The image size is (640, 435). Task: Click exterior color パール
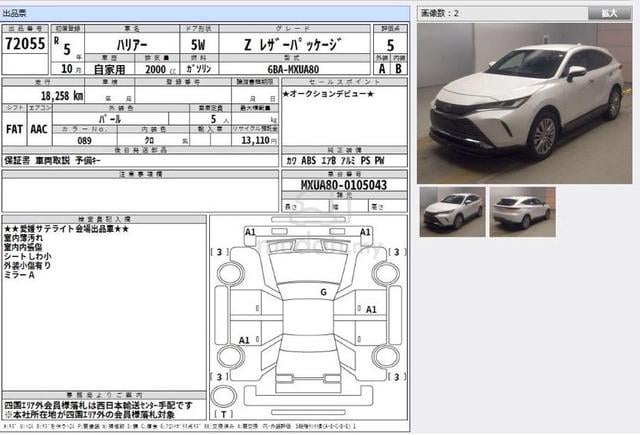click(110, 119)
